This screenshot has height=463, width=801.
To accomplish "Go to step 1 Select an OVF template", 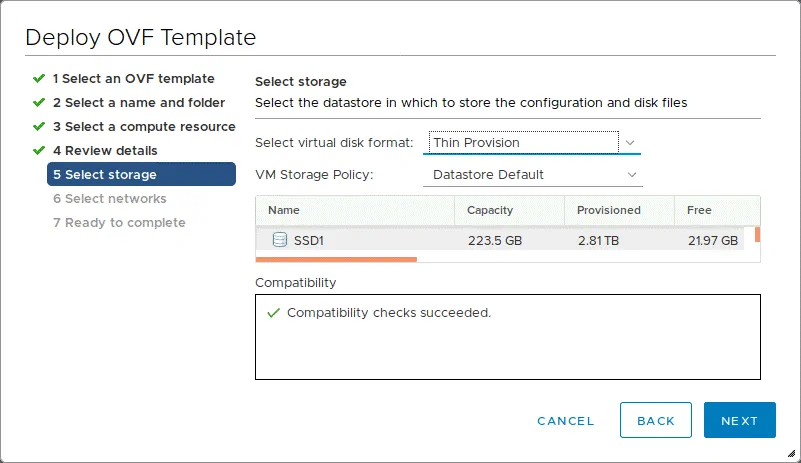I will point(133,78).
